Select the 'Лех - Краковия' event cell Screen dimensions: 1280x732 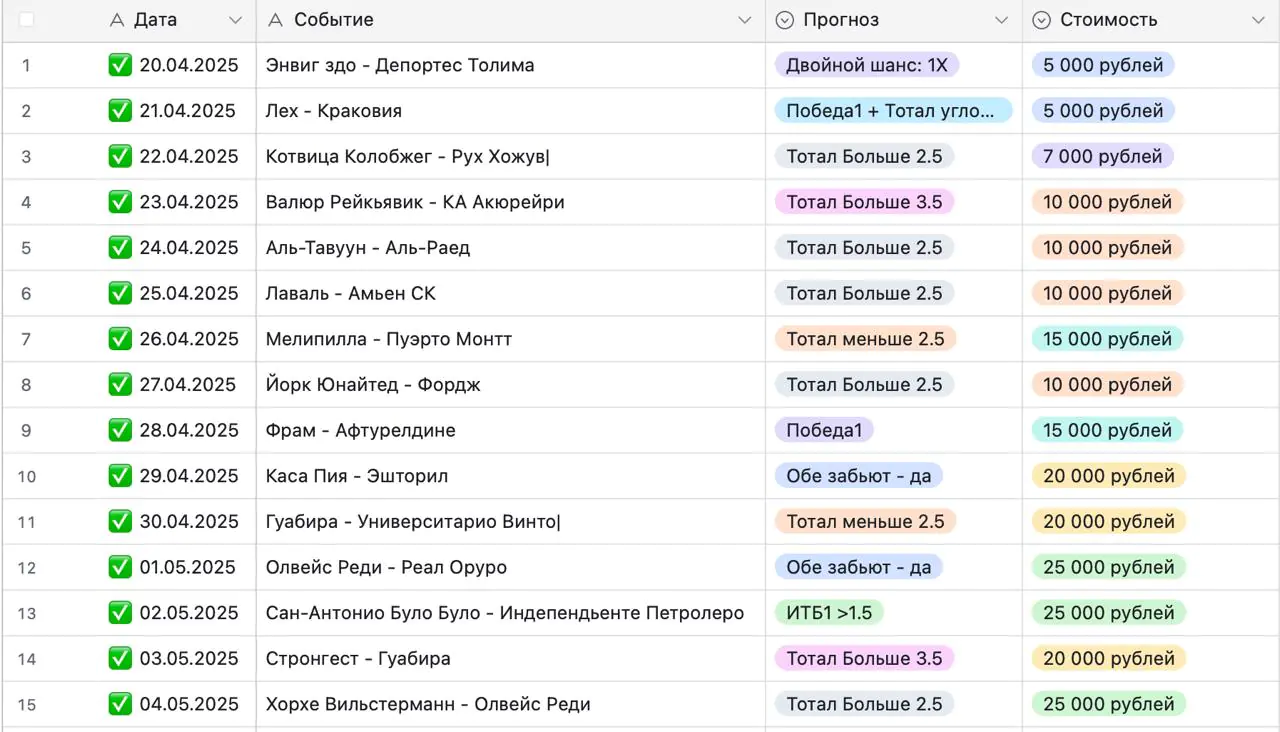[334, 111]
